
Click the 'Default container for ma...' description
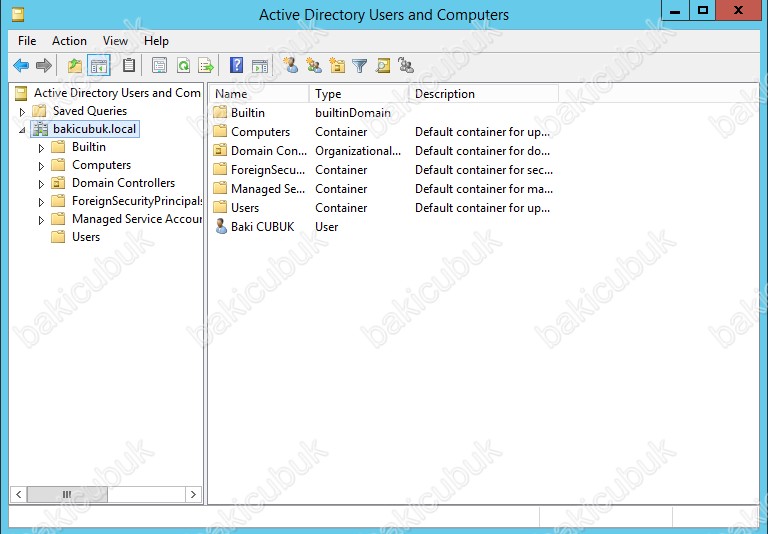pyautogui.click(x=483, y=189)
